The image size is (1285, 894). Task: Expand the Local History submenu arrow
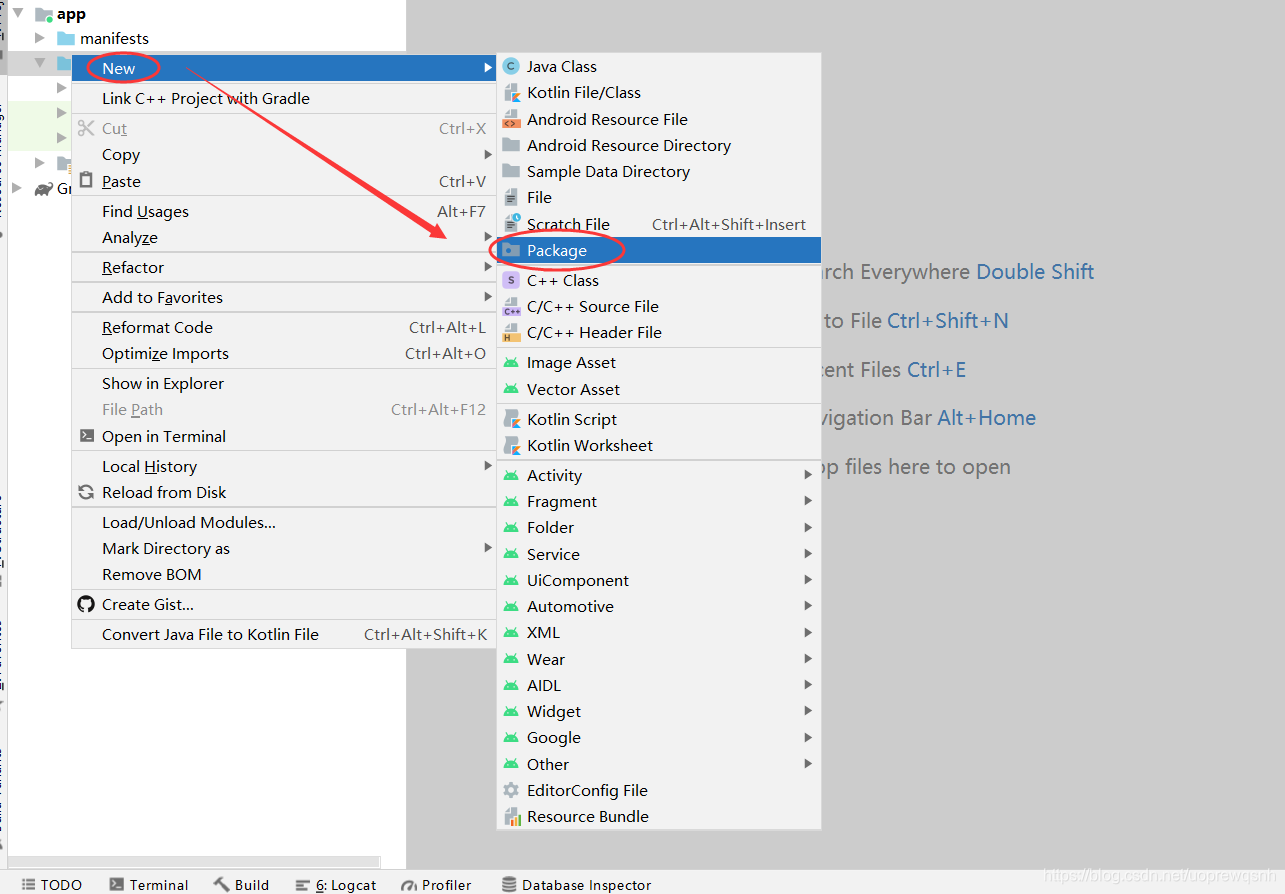tap(488, 467)
